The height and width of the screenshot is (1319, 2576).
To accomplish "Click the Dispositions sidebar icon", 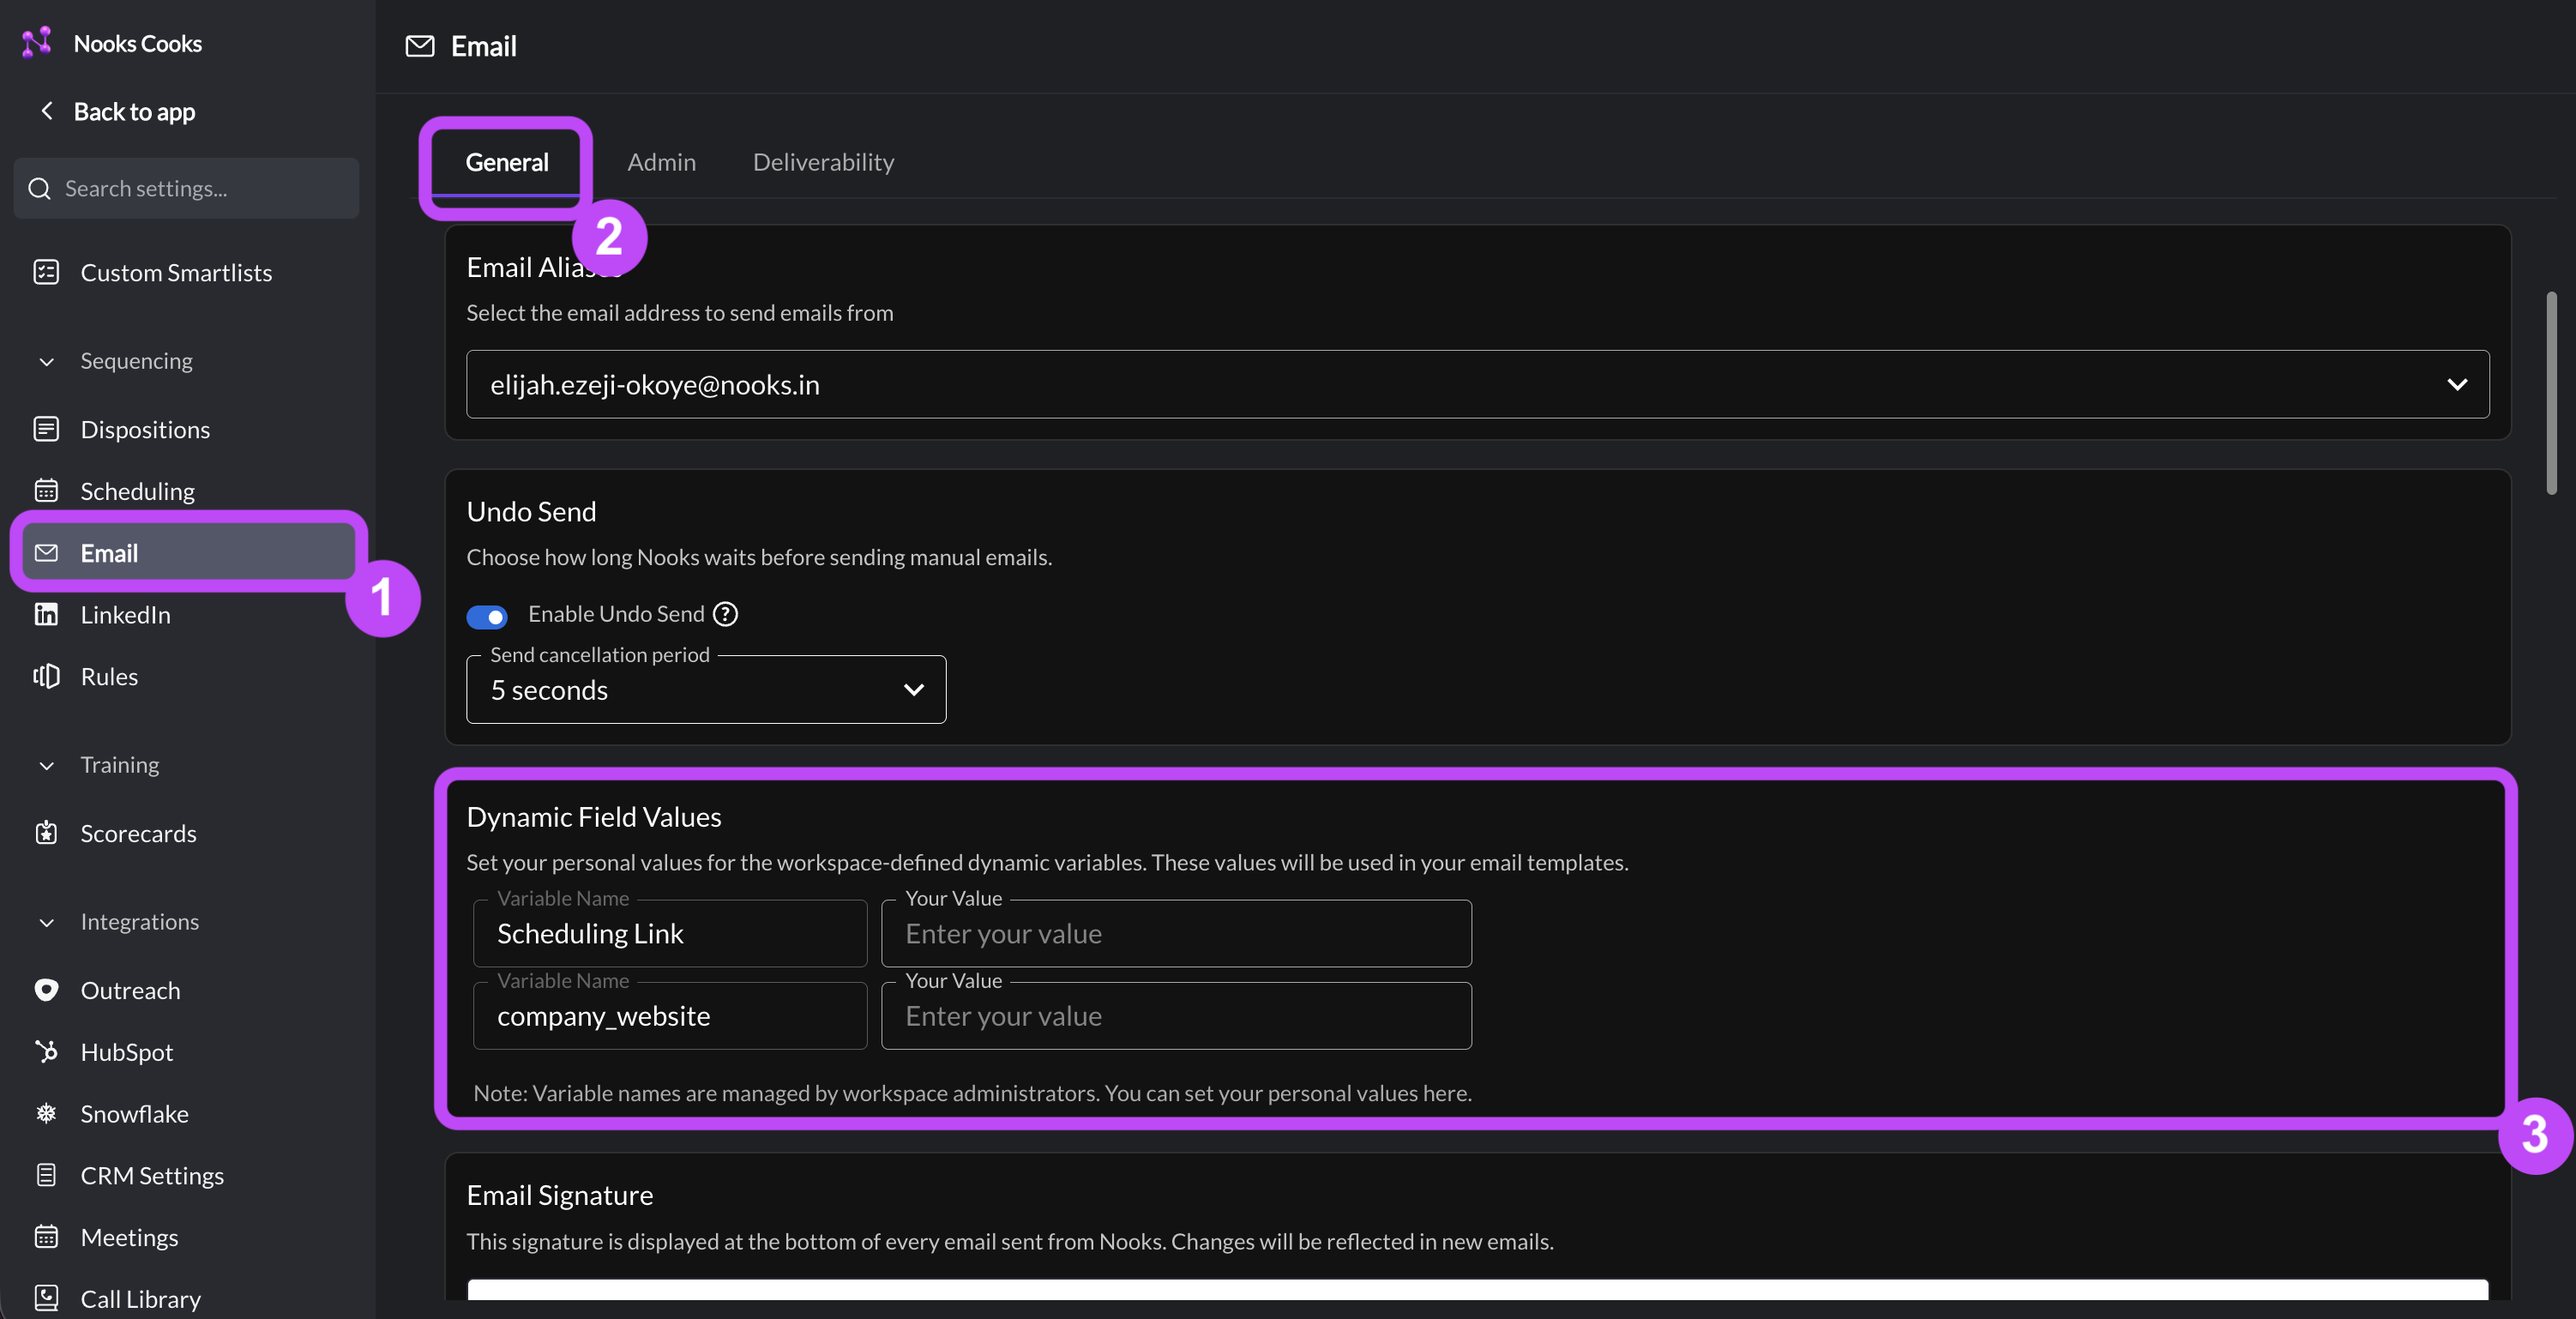I will click(x=46, y=429).
